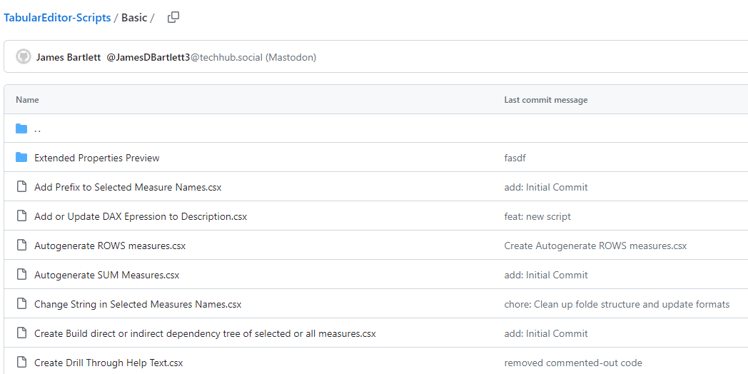The width and height of the screenshot is (748, 374).
Task: Click file icon beside Autogenerate SUM Measures.csx
Action: 21,275
